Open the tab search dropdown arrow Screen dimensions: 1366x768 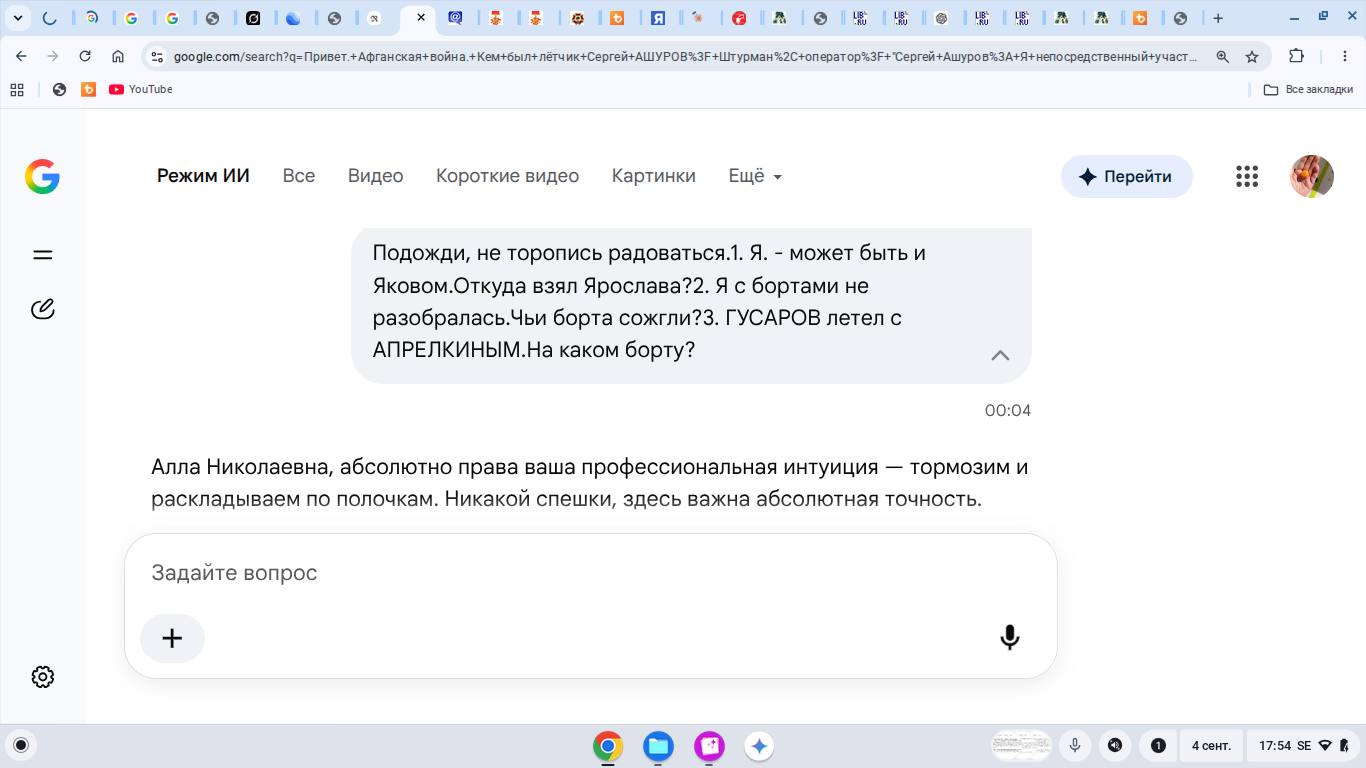pos(17,18)
